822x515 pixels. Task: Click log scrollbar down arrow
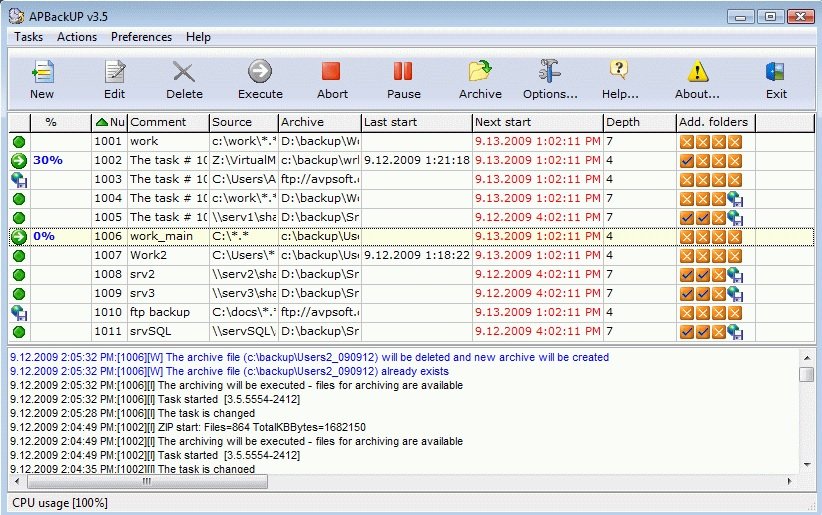[x=807, y=465]
